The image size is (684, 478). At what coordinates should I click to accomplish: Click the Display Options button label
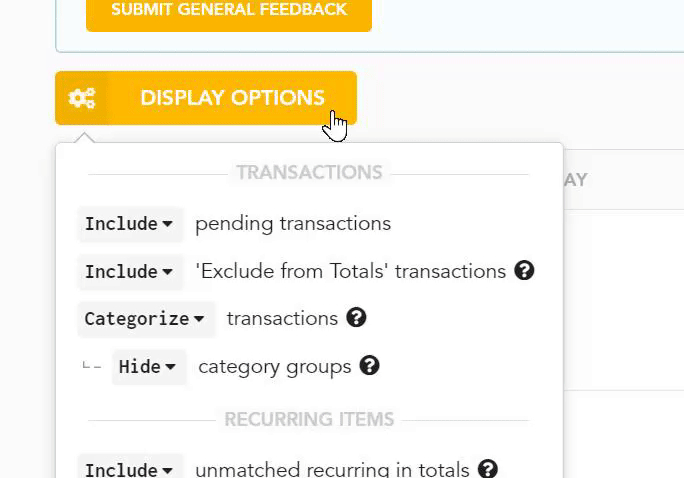click(x=232, y=98)
